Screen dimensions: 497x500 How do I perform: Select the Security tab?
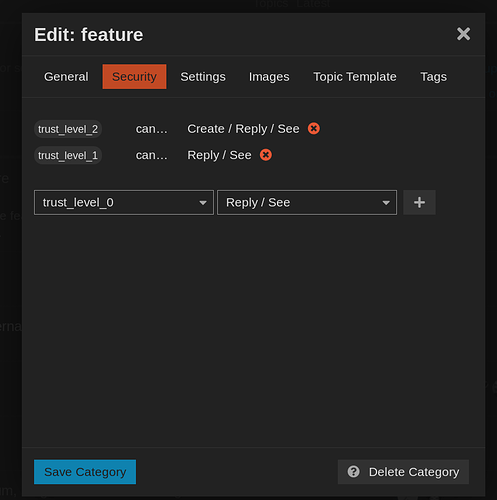(134, 77)
